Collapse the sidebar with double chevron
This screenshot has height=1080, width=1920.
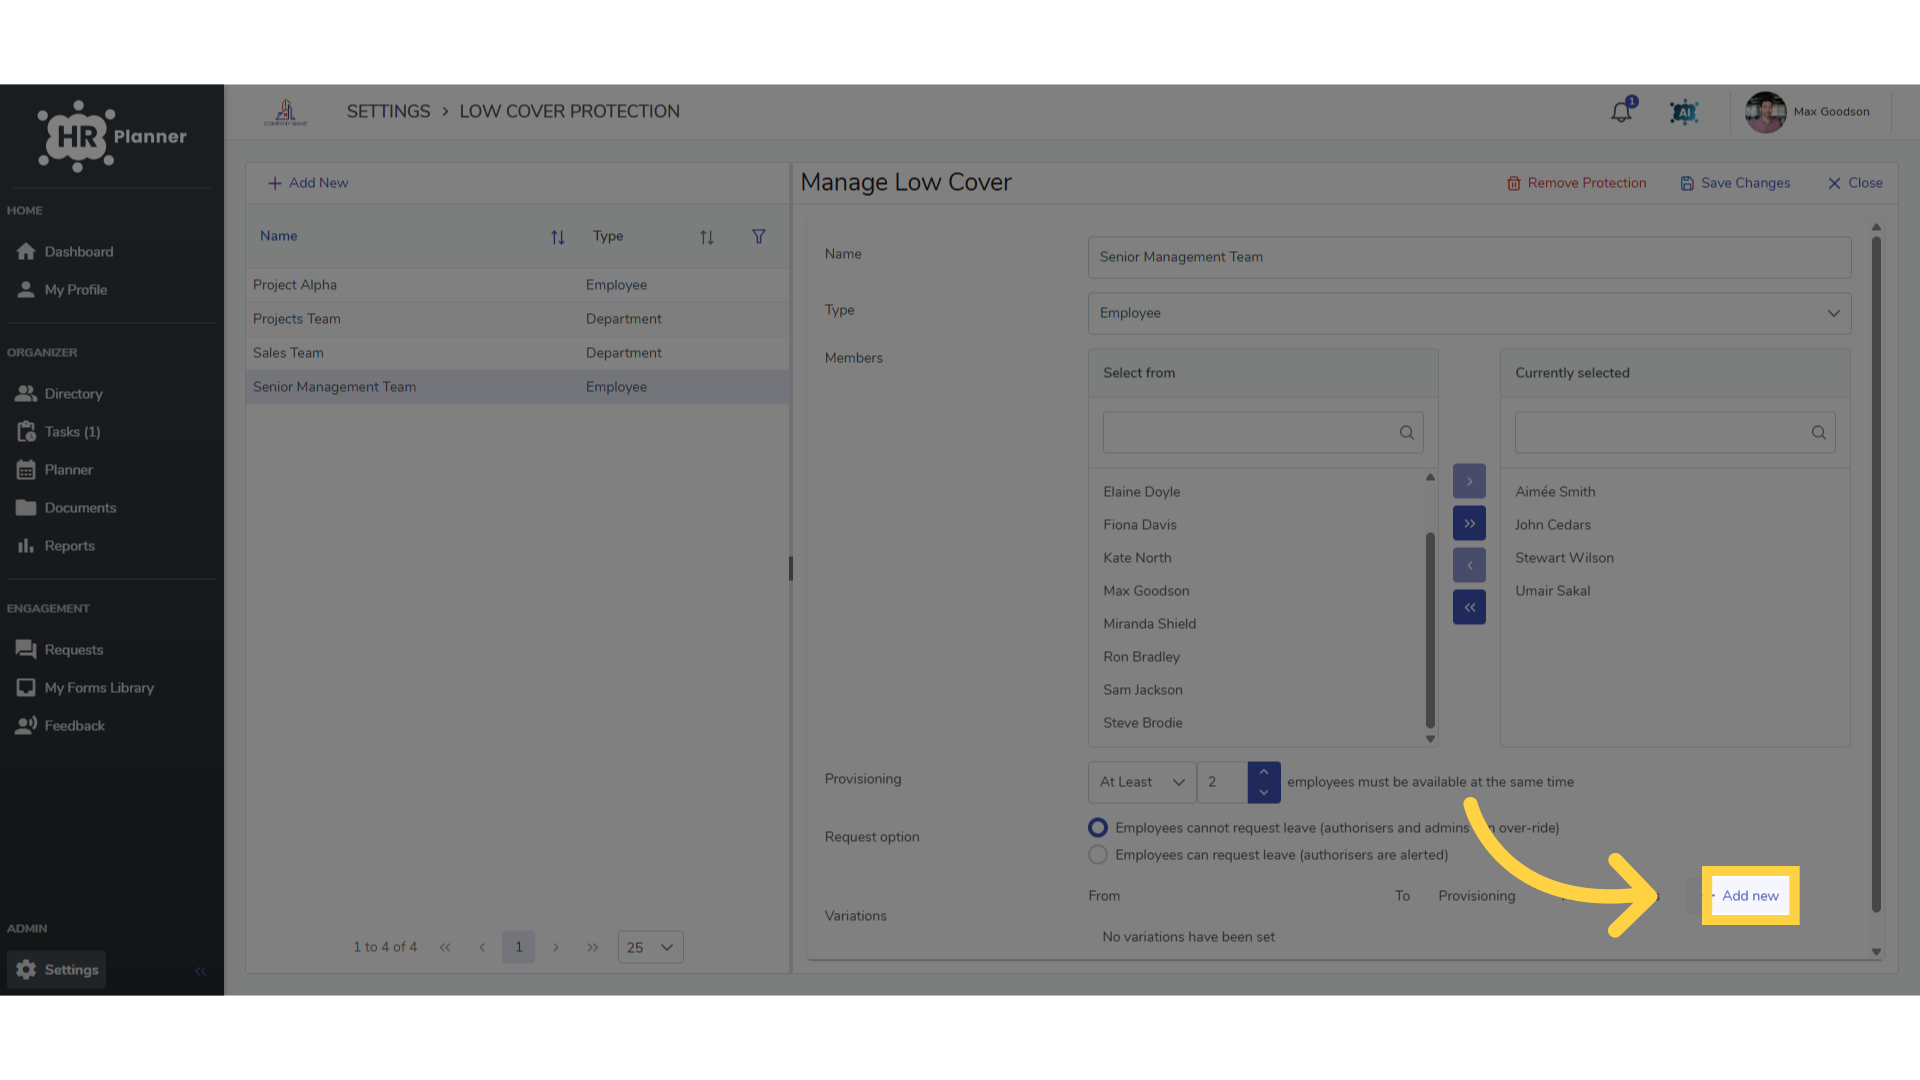(x=200, y=971)
